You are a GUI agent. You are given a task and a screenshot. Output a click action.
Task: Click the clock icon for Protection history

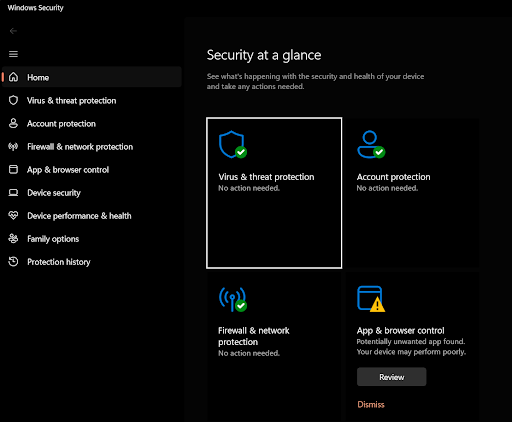tap(13, 262)
